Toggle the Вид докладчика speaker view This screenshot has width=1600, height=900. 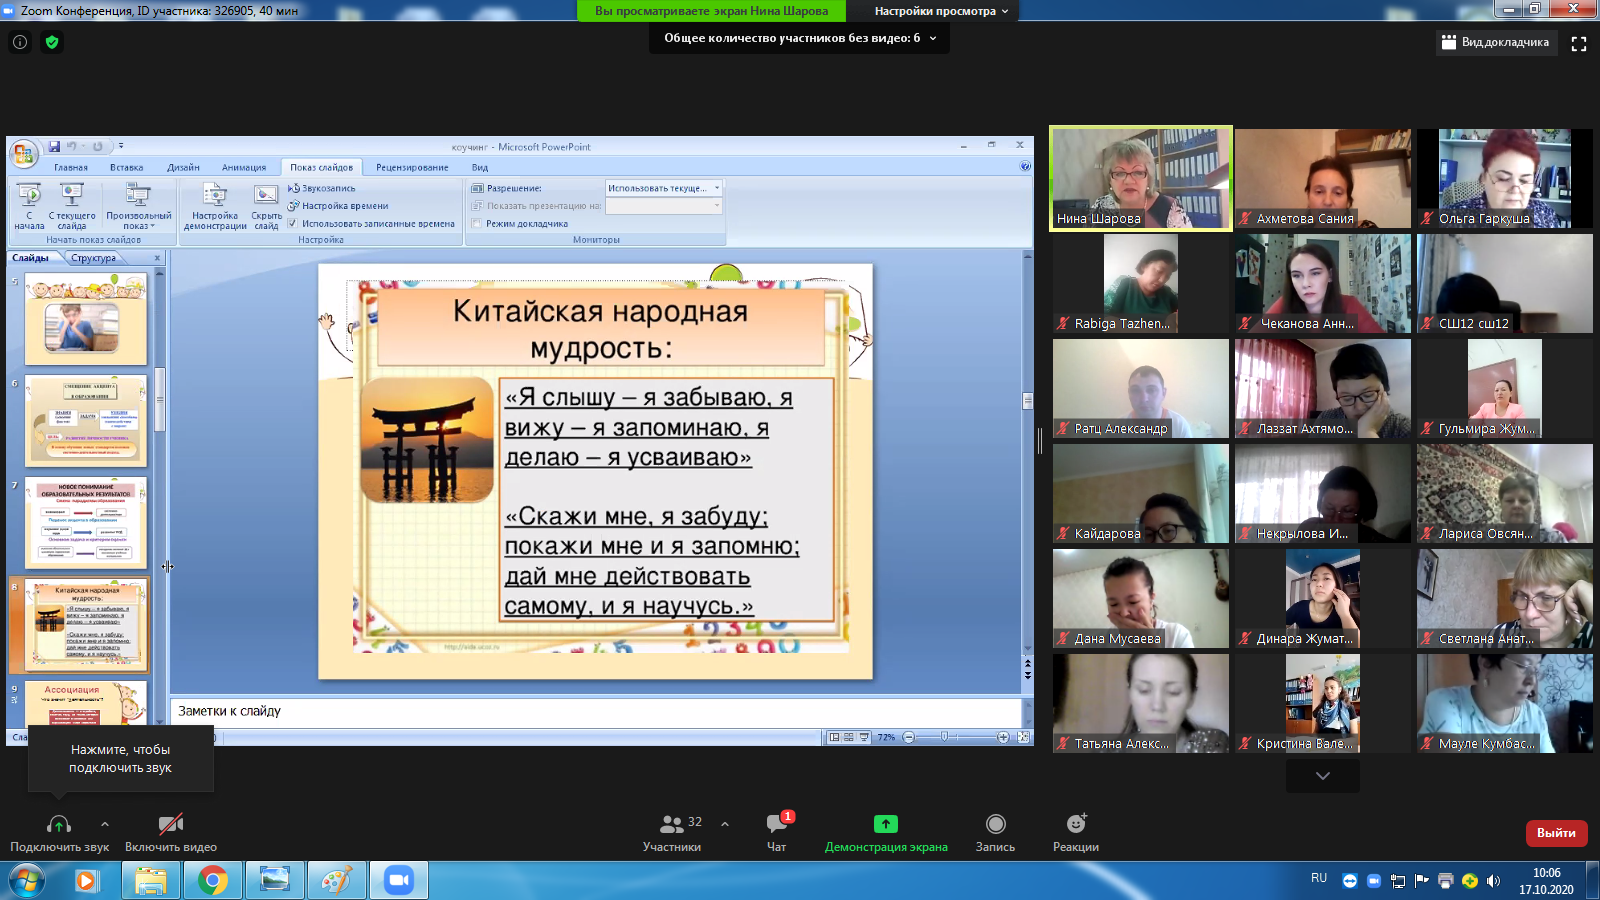pyautogui.click(x=1495, y=42)
